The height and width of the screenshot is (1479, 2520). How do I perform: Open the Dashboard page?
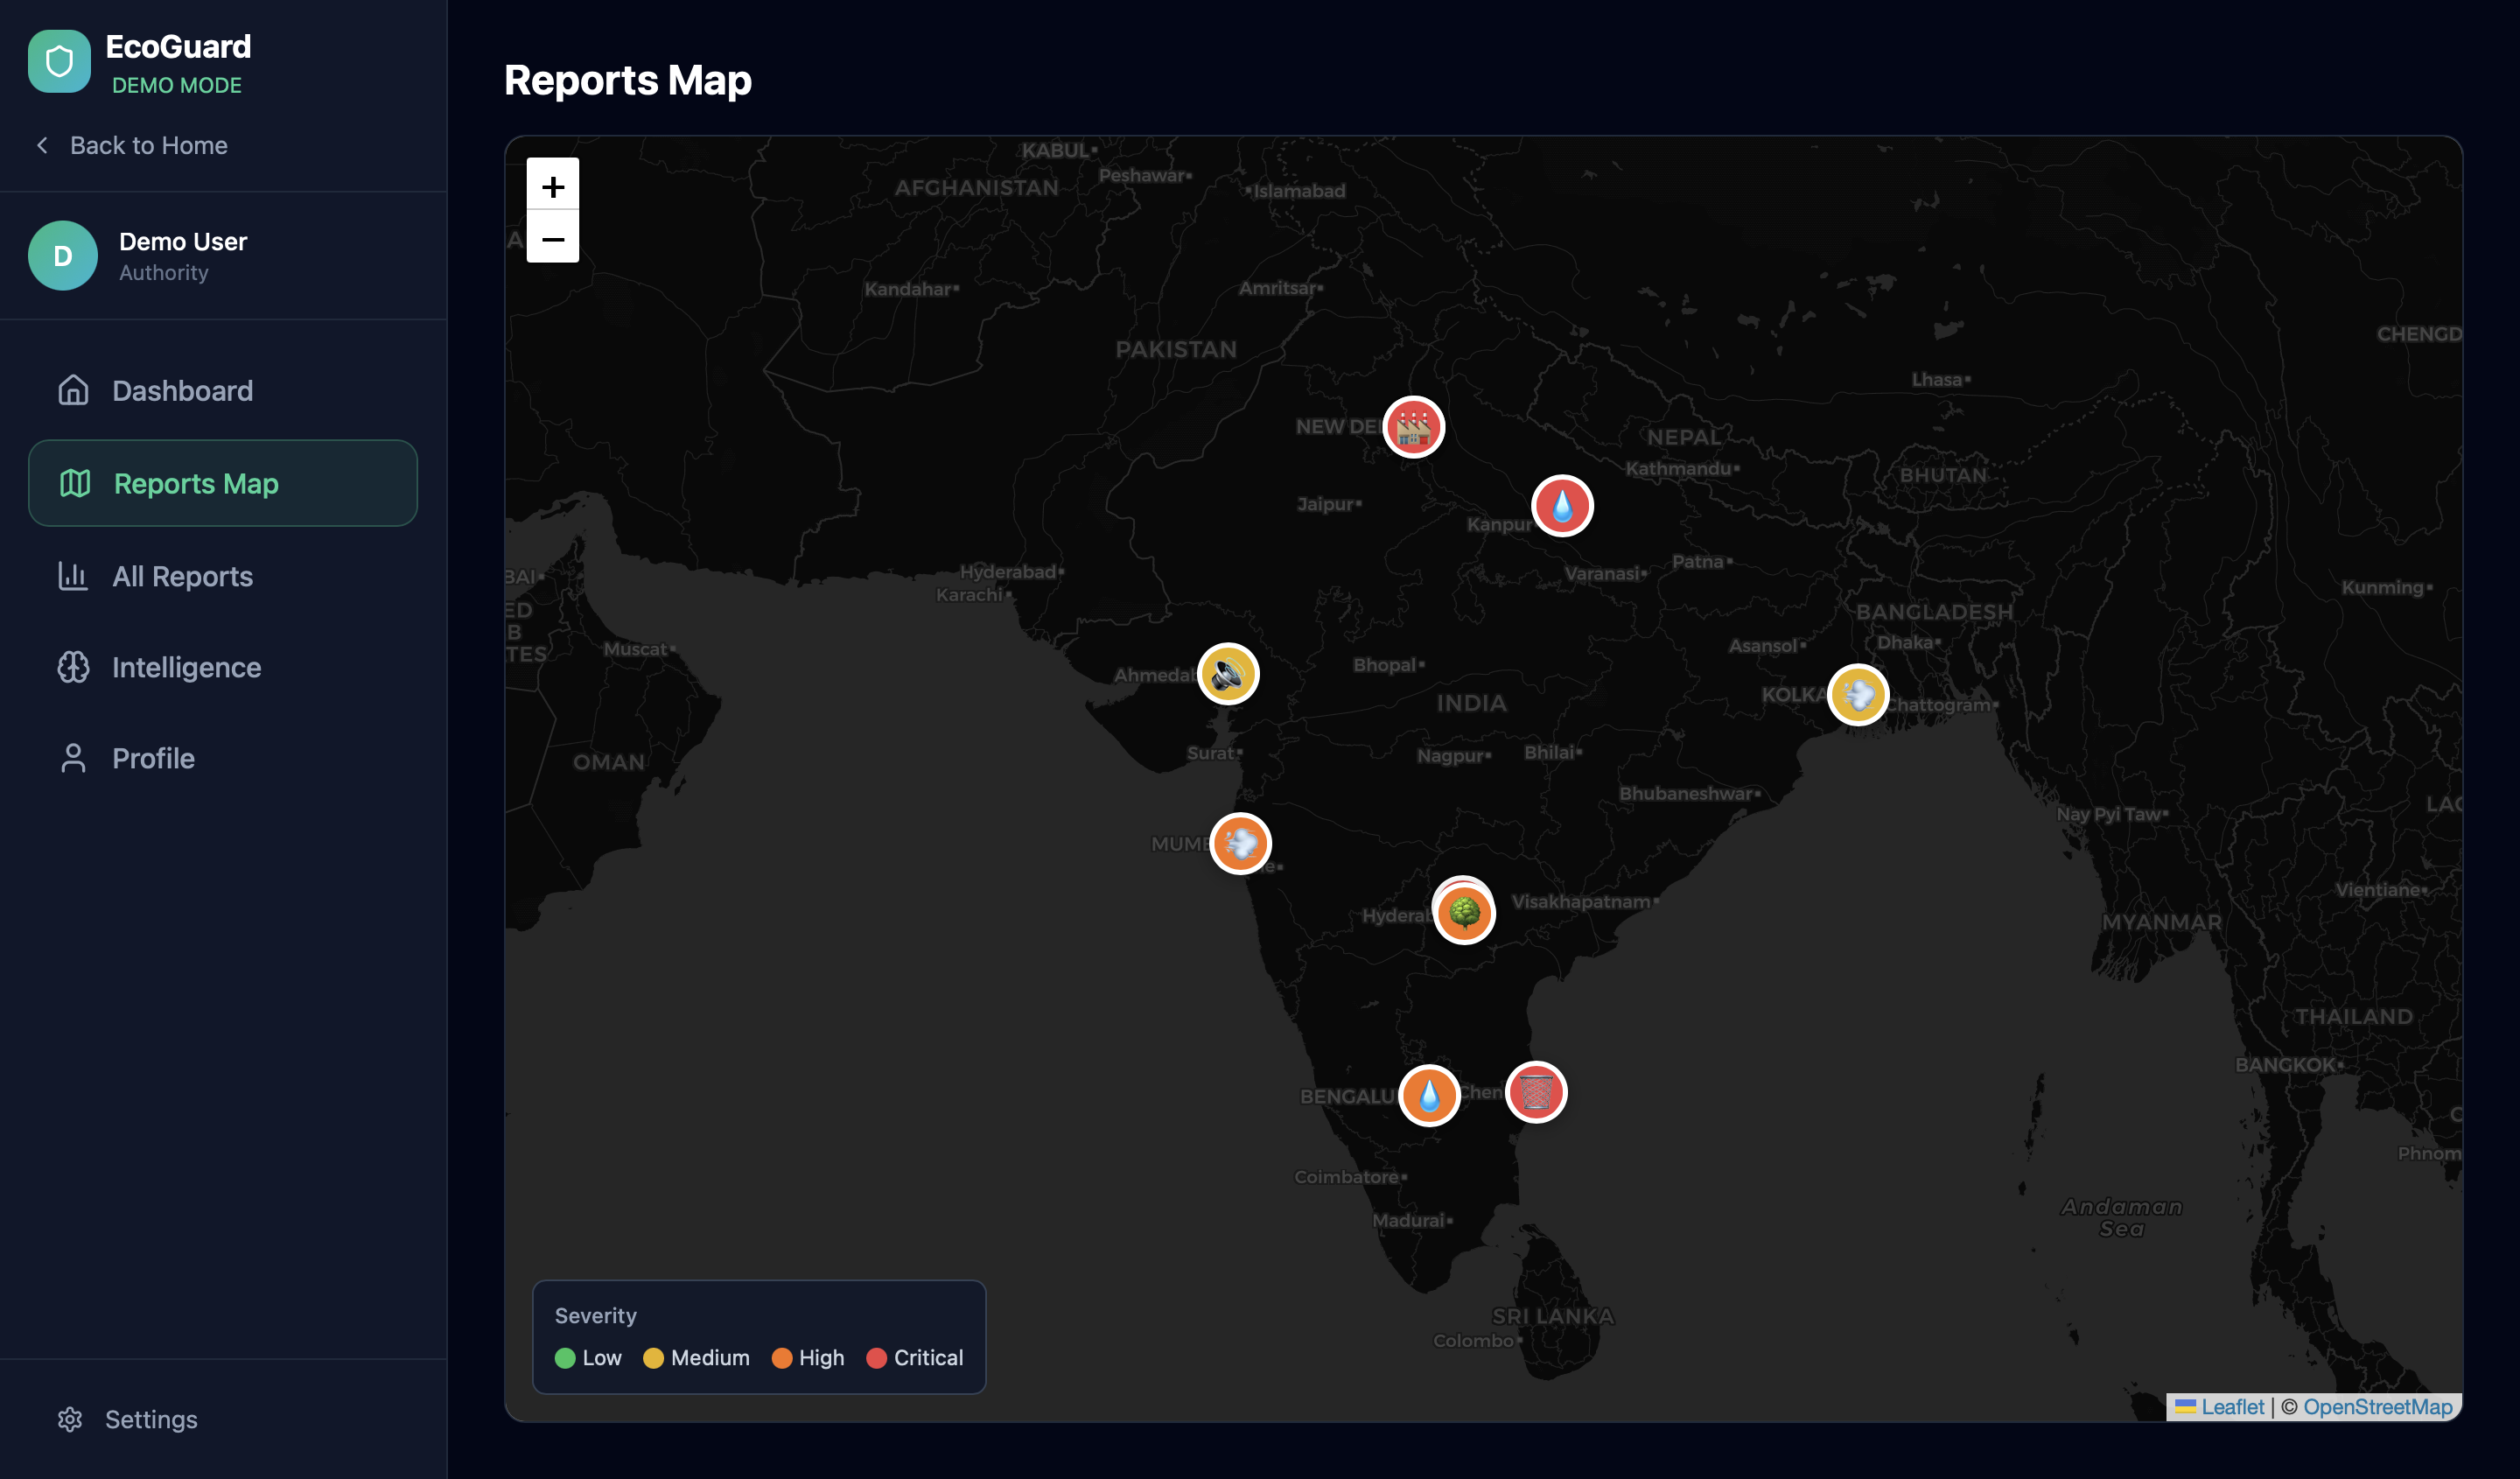point(181,391)
